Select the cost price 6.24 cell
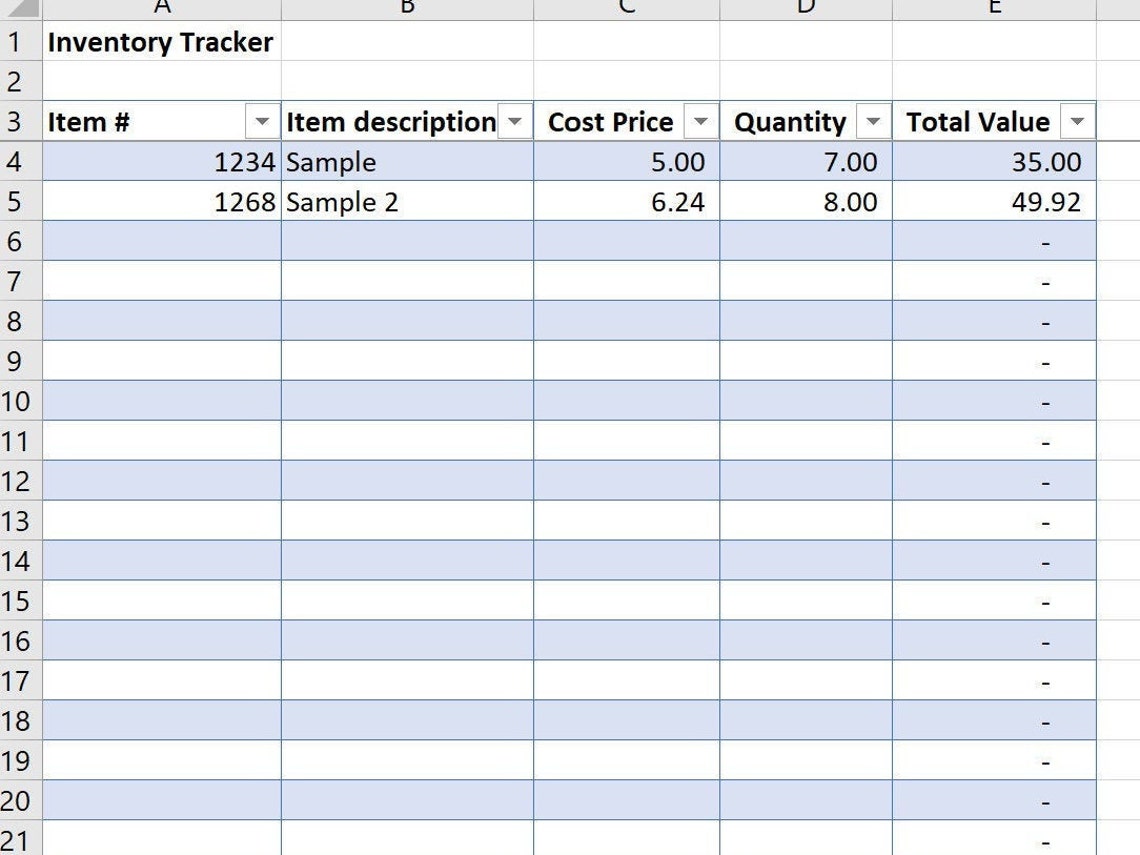 click(625, 201)
